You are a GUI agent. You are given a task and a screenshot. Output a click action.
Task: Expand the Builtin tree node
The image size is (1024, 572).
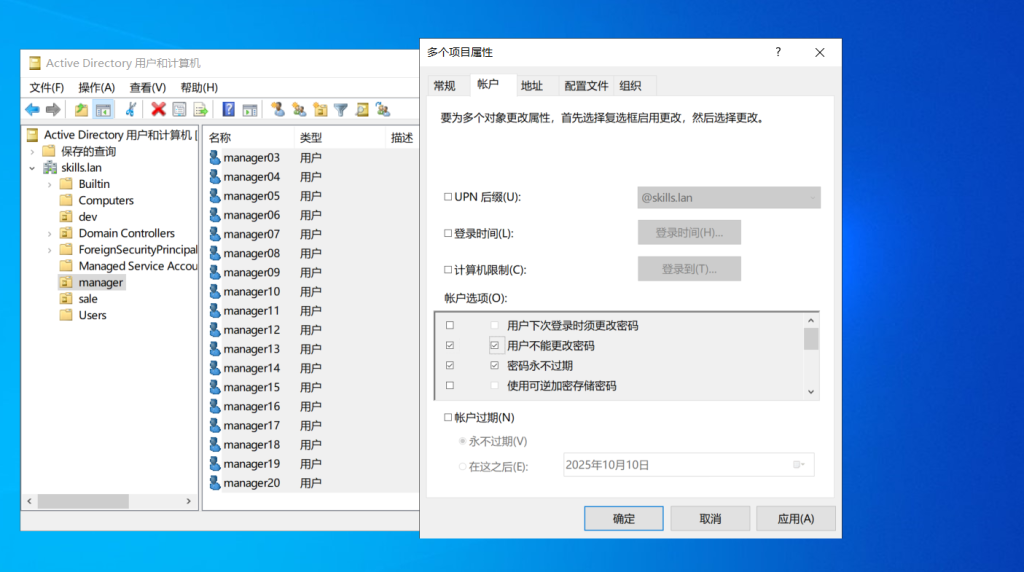coord(50,184)
